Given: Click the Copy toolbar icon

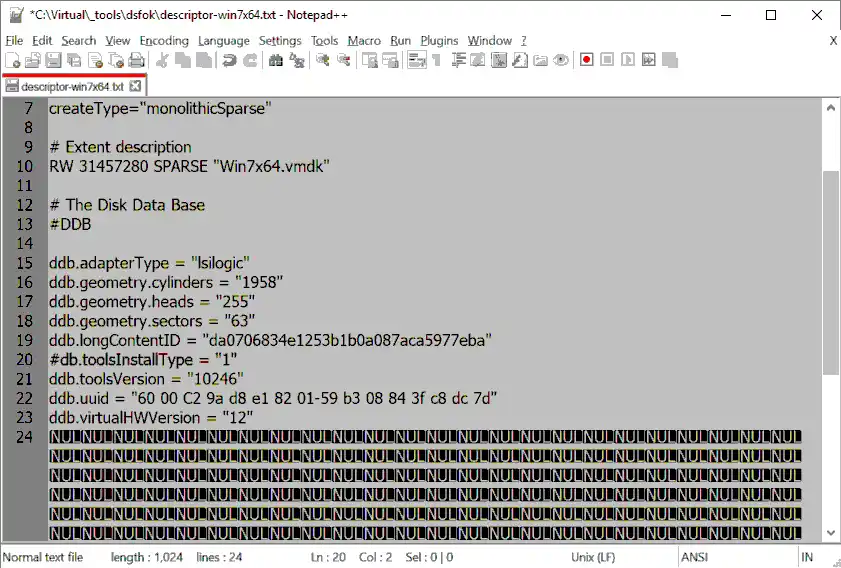Looking at the screenshot, I should coord(183,60).
